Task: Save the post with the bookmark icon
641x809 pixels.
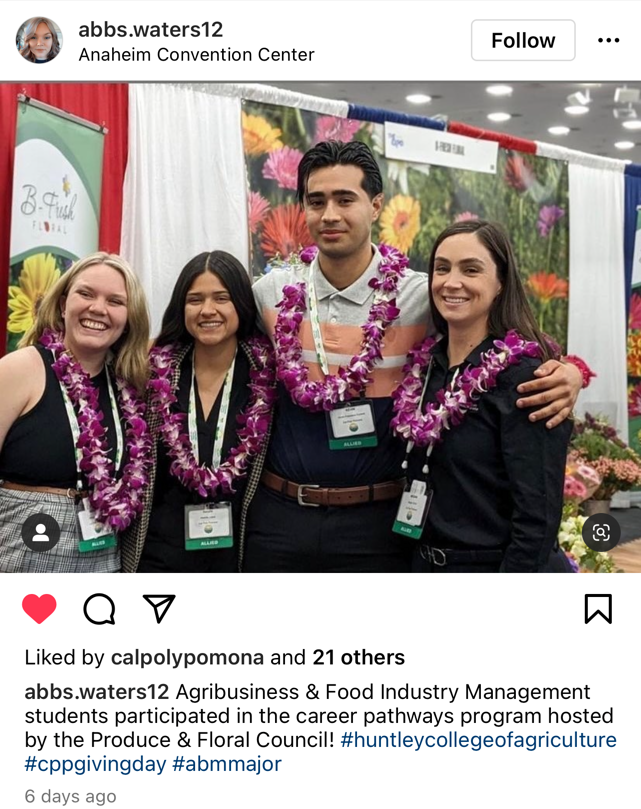Action: (598, 609)
